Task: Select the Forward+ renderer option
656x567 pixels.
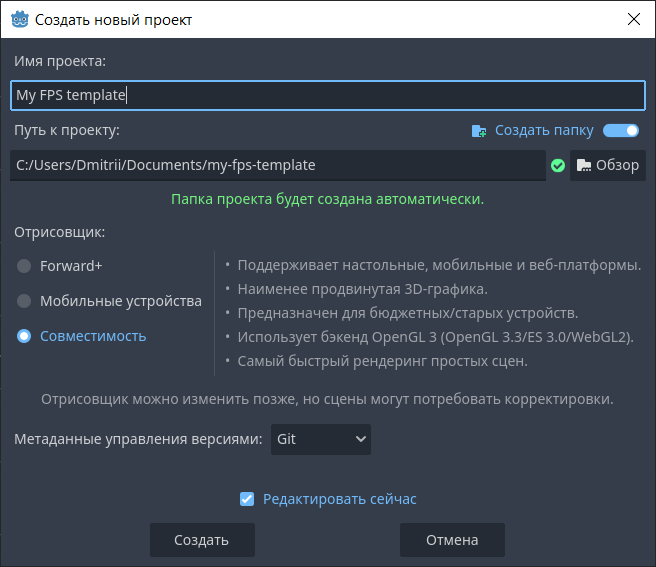Action: [25, 266]
